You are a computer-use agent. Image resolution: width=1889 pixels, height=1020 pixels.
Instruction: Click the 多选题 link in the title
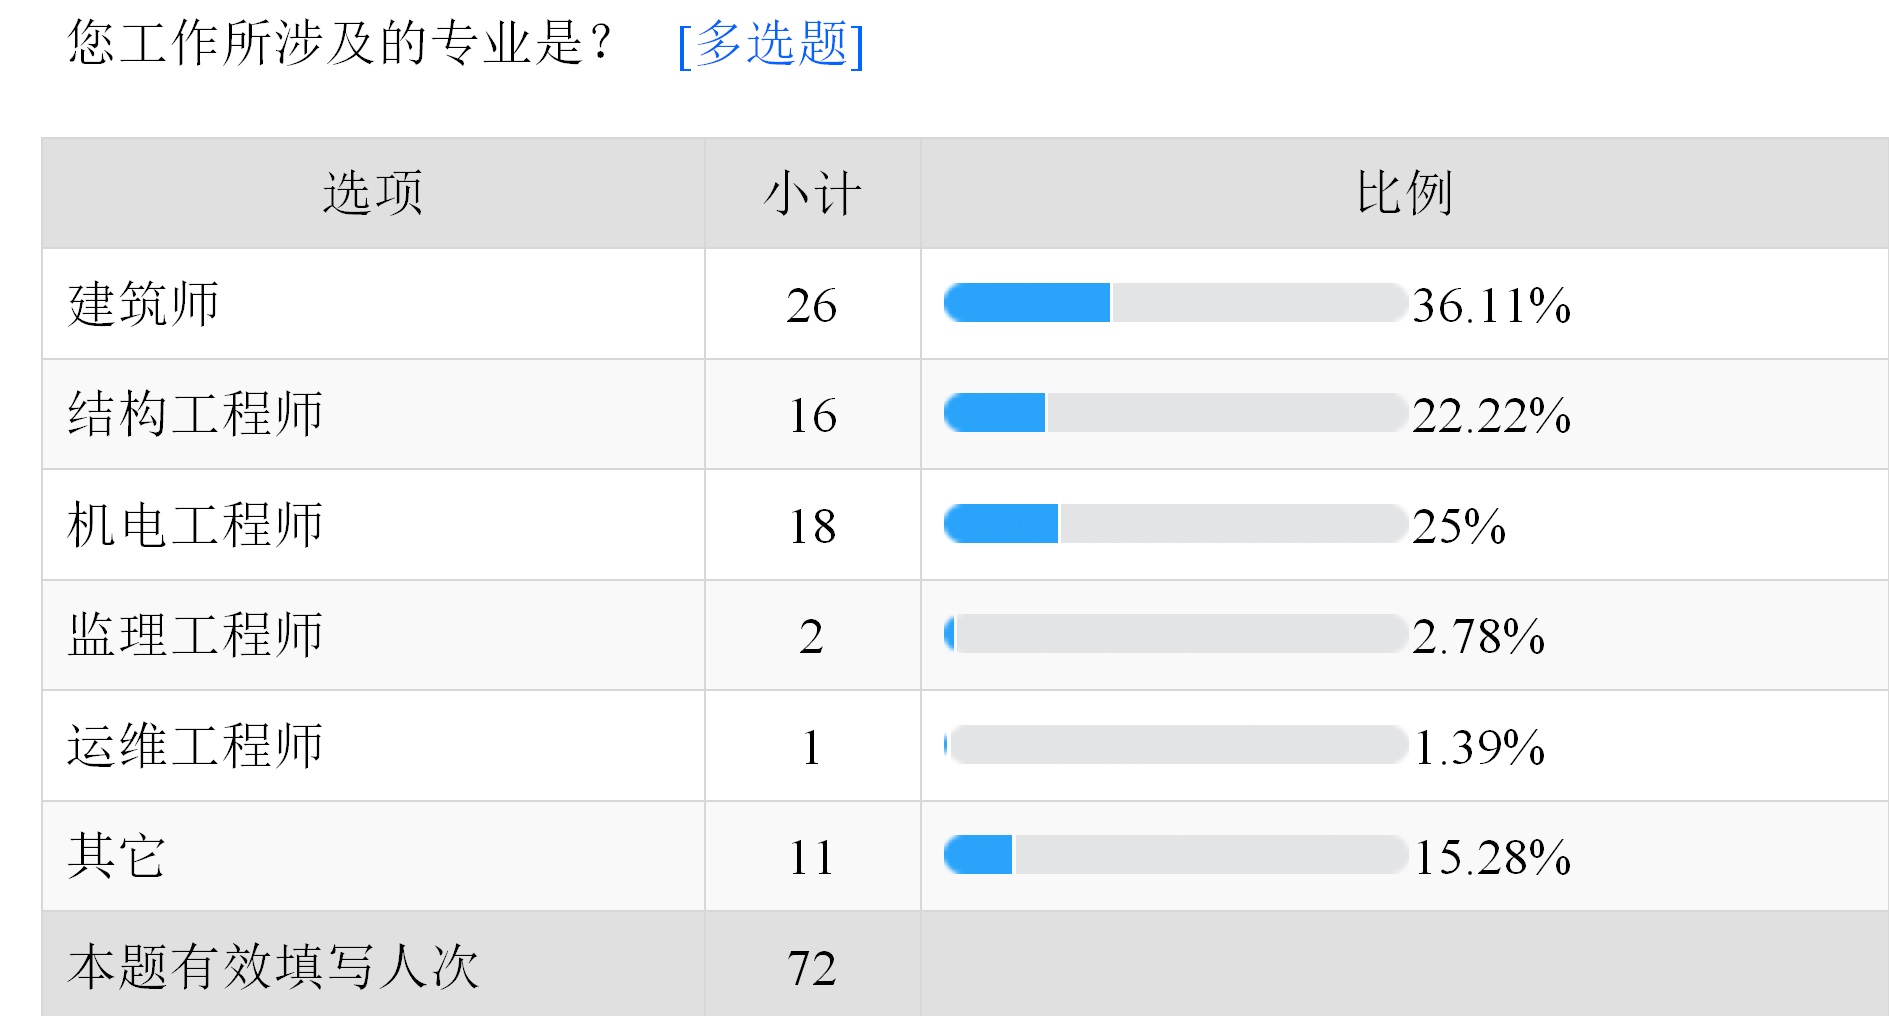tap(771, 44)
